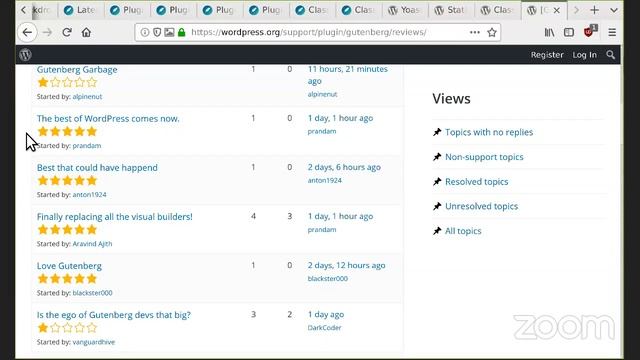Open the 'Love Gutenberg' review
640x360 pixels.
69,266
